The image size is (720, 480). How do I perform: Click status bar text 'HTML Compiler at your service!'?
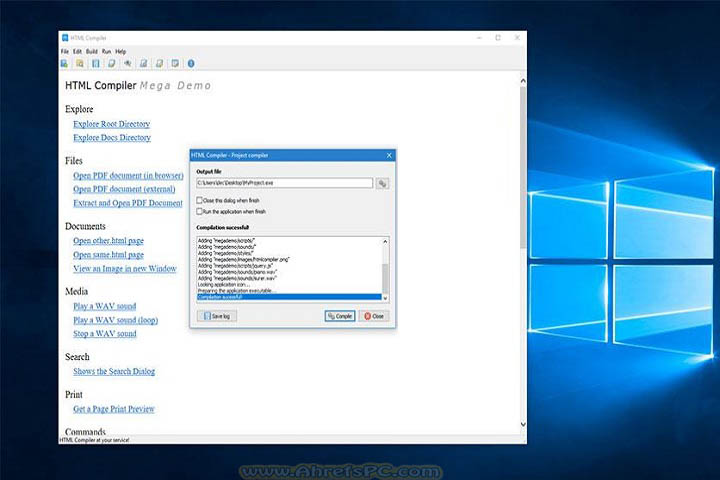tap(94, 440)
